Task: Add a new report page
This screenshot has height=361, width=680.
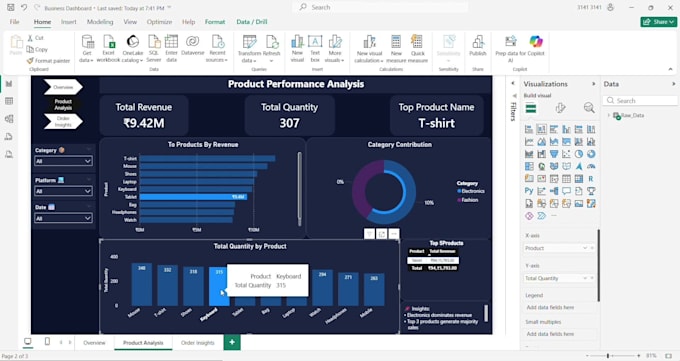Action: pos(232,342)
